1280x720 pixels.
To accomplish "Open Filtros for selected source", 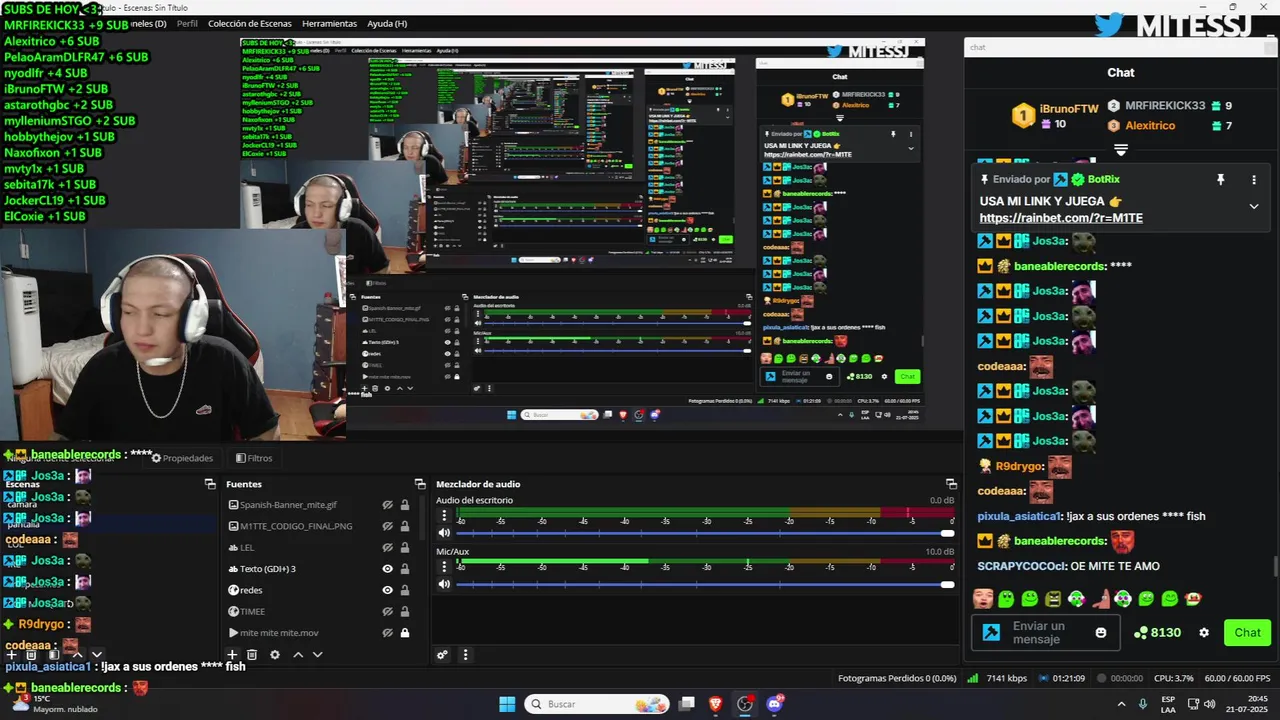I will (x=254, y=458).
